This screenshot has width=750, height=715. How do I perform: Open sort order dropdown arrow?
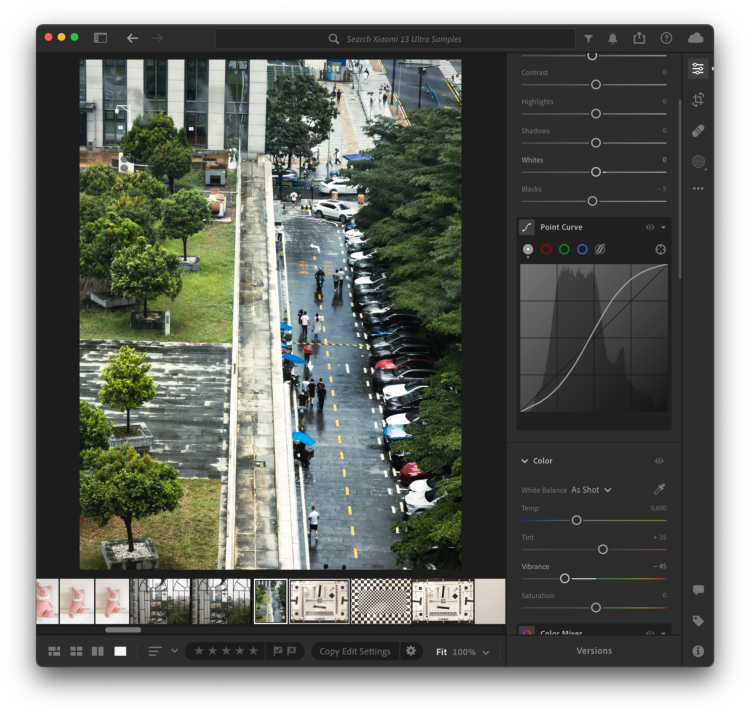(x=175, y=651)
